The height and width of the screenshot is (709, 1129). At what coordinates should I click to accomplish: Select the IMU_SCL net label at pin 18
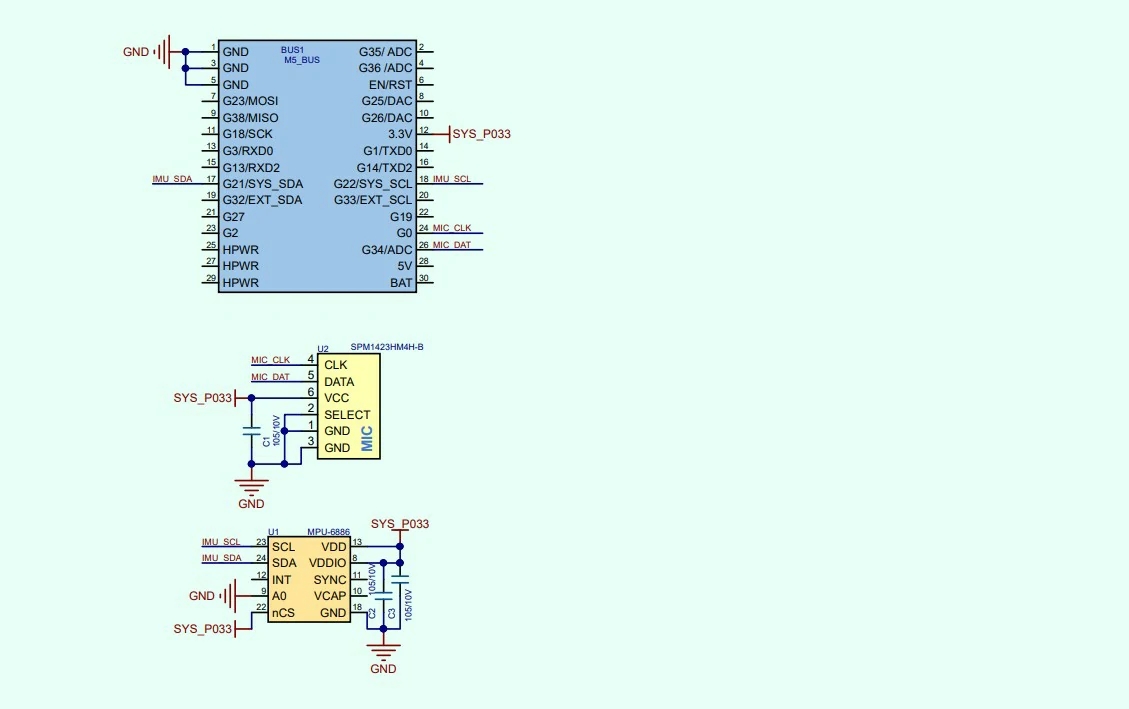452,179
